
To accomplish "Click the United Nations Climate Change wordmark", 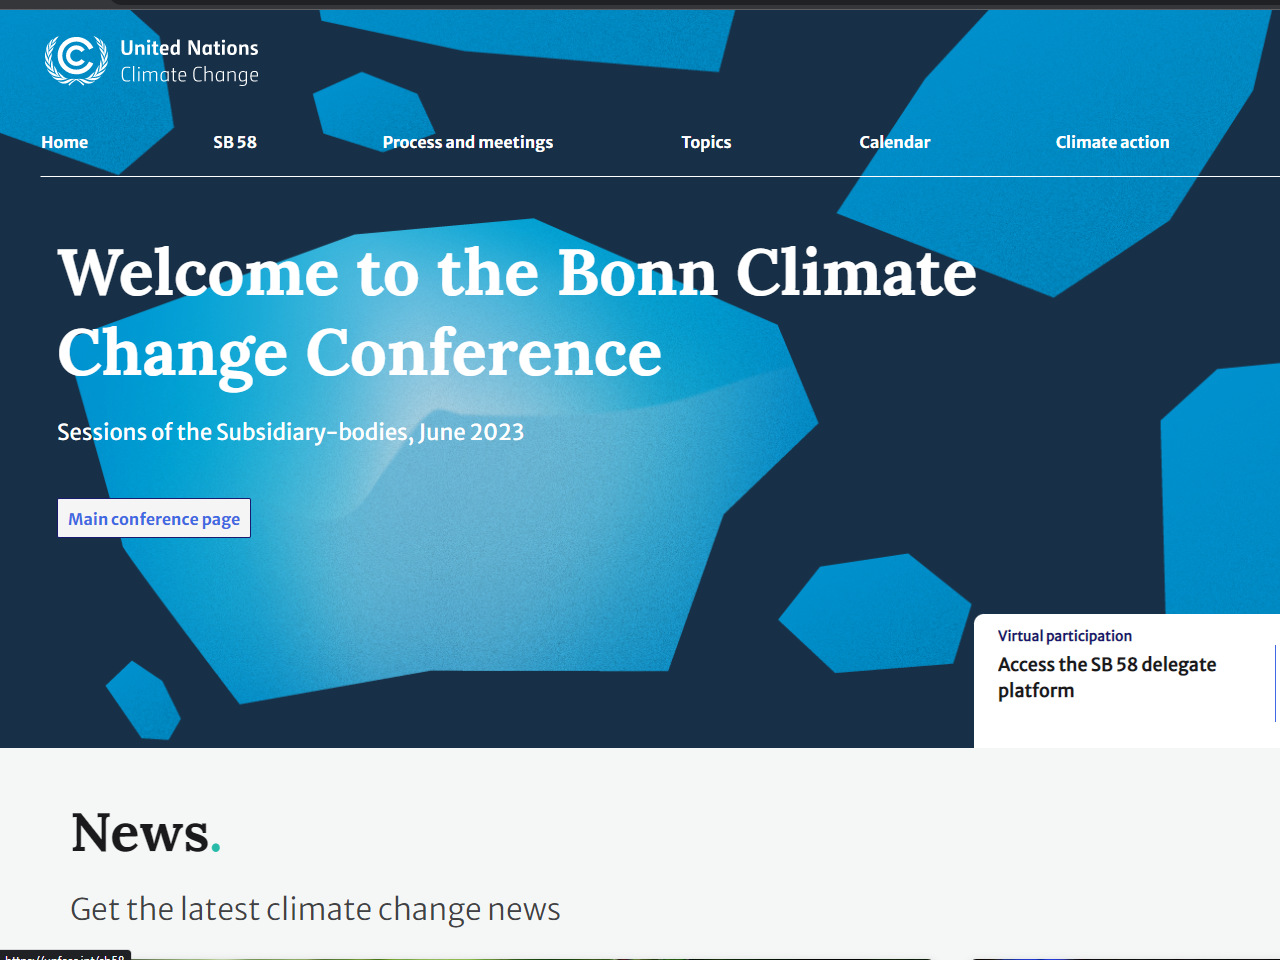I will [x=189, y=61].
